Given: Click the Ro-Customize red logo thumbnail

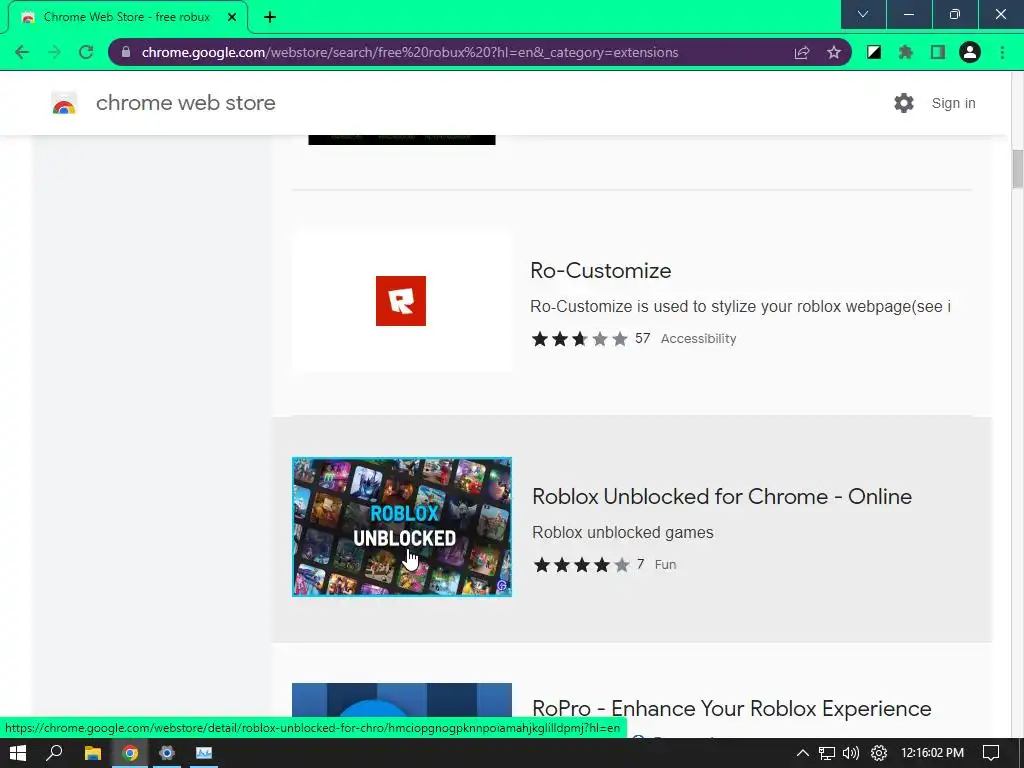Looking at the screenshot, I should [x=401, y=301].
